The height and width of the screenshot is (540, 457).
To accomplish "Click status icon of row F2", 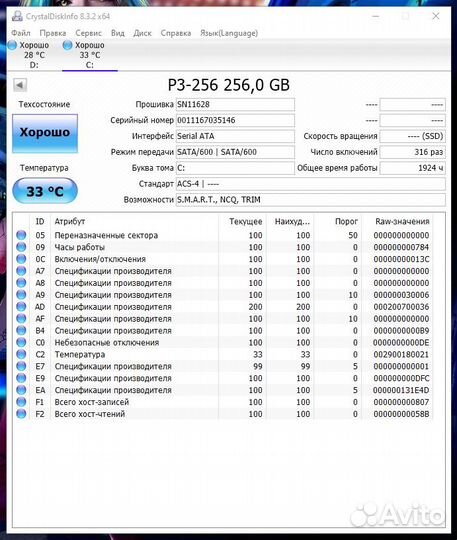I will coord(21,414).
